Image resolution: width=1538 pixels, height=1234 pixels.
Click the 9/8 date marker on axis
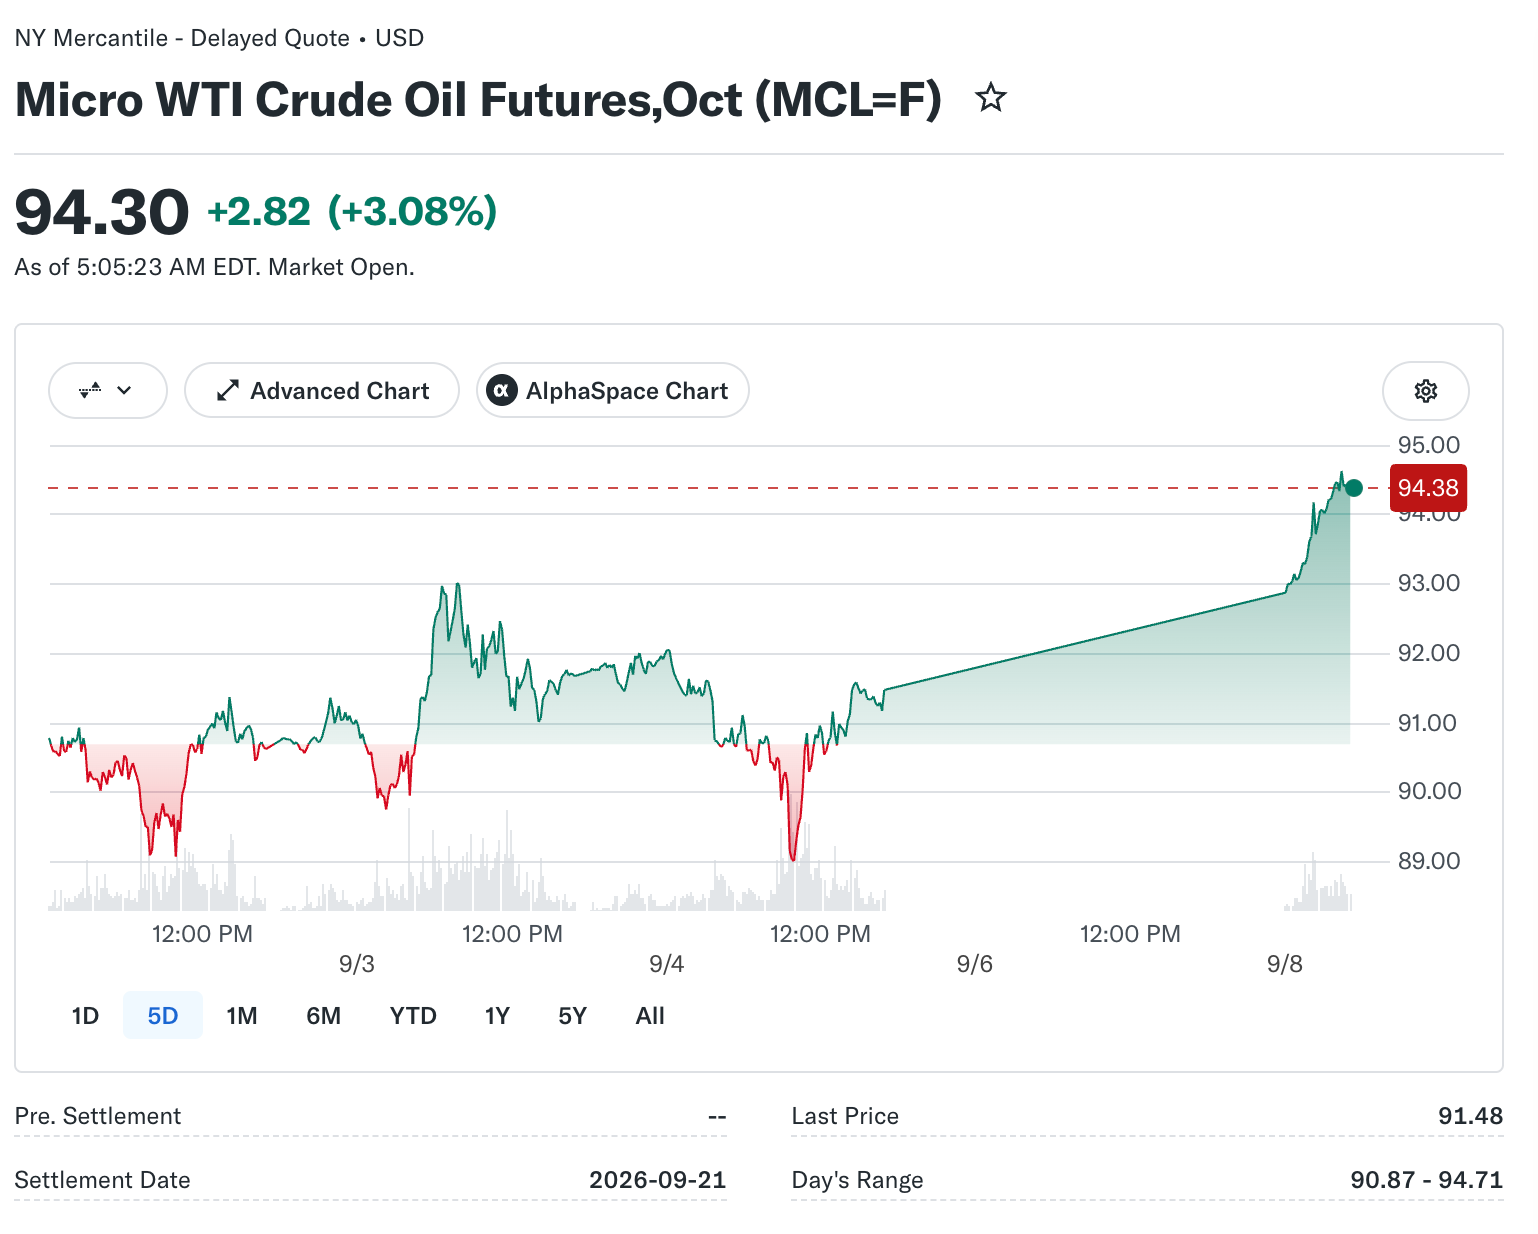tap(1285, 964)
